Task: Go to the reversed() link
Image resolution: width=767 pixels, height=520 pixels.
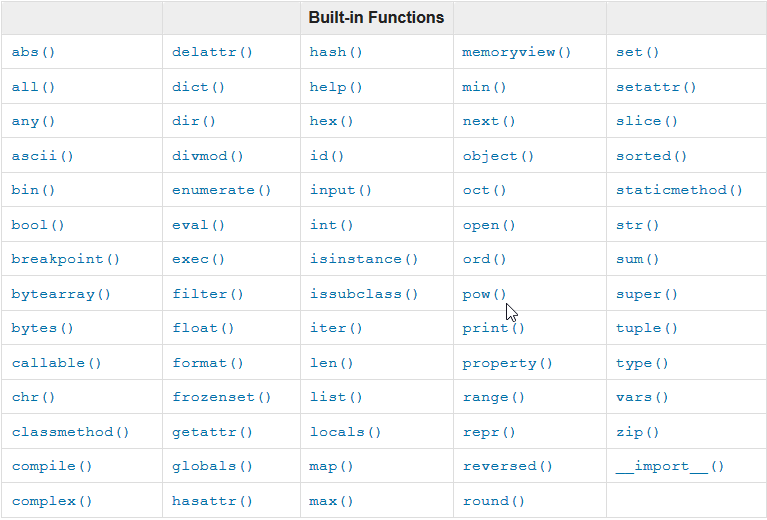Action: pyautogui.click(x=507, y=466)
